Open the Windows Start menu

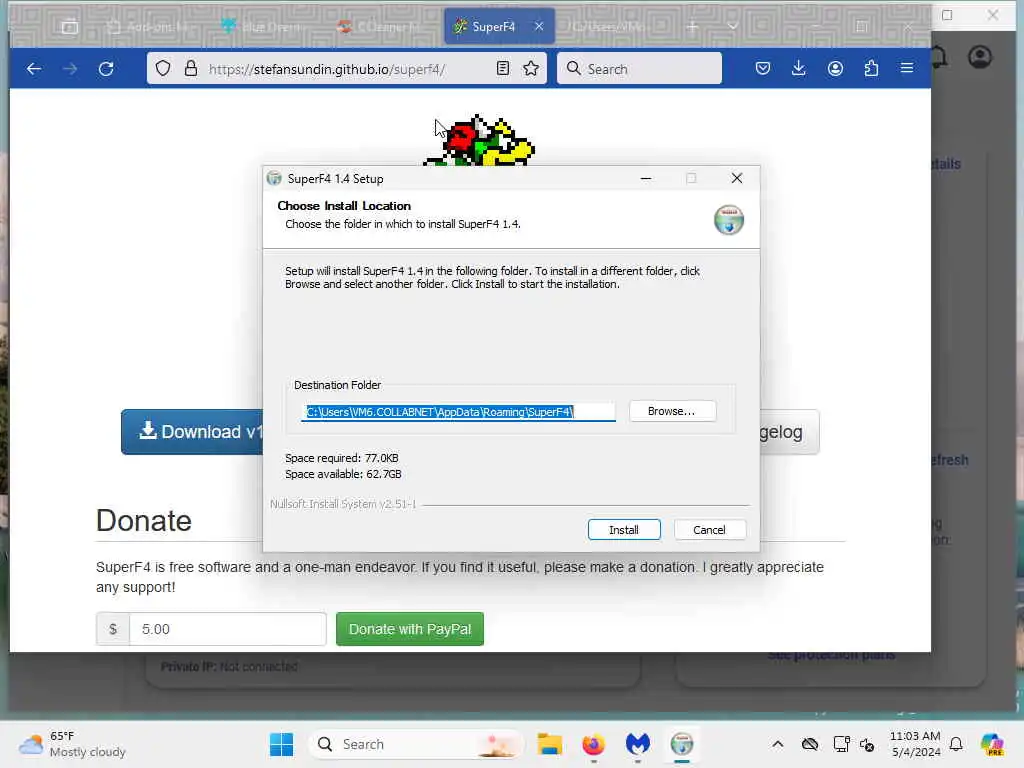[x=281, y=744]
